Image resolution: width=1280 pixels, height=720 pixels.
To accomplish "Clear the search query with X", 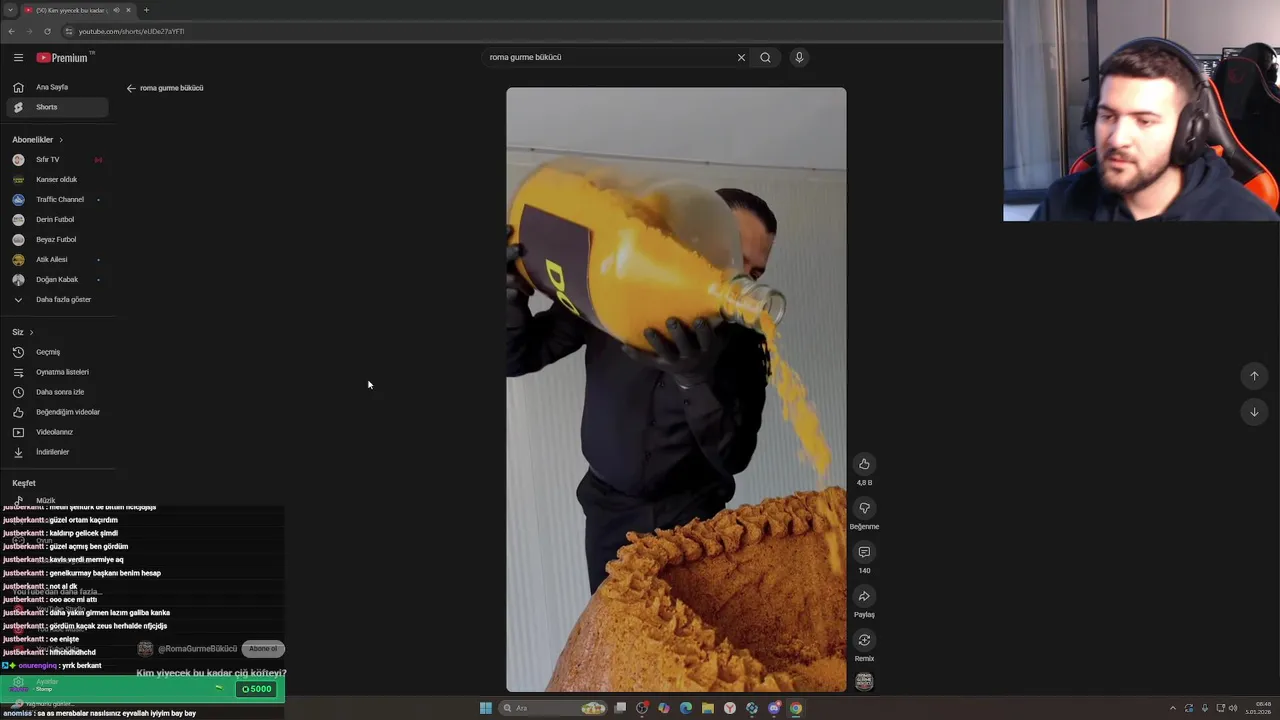I will coord(741,57).
